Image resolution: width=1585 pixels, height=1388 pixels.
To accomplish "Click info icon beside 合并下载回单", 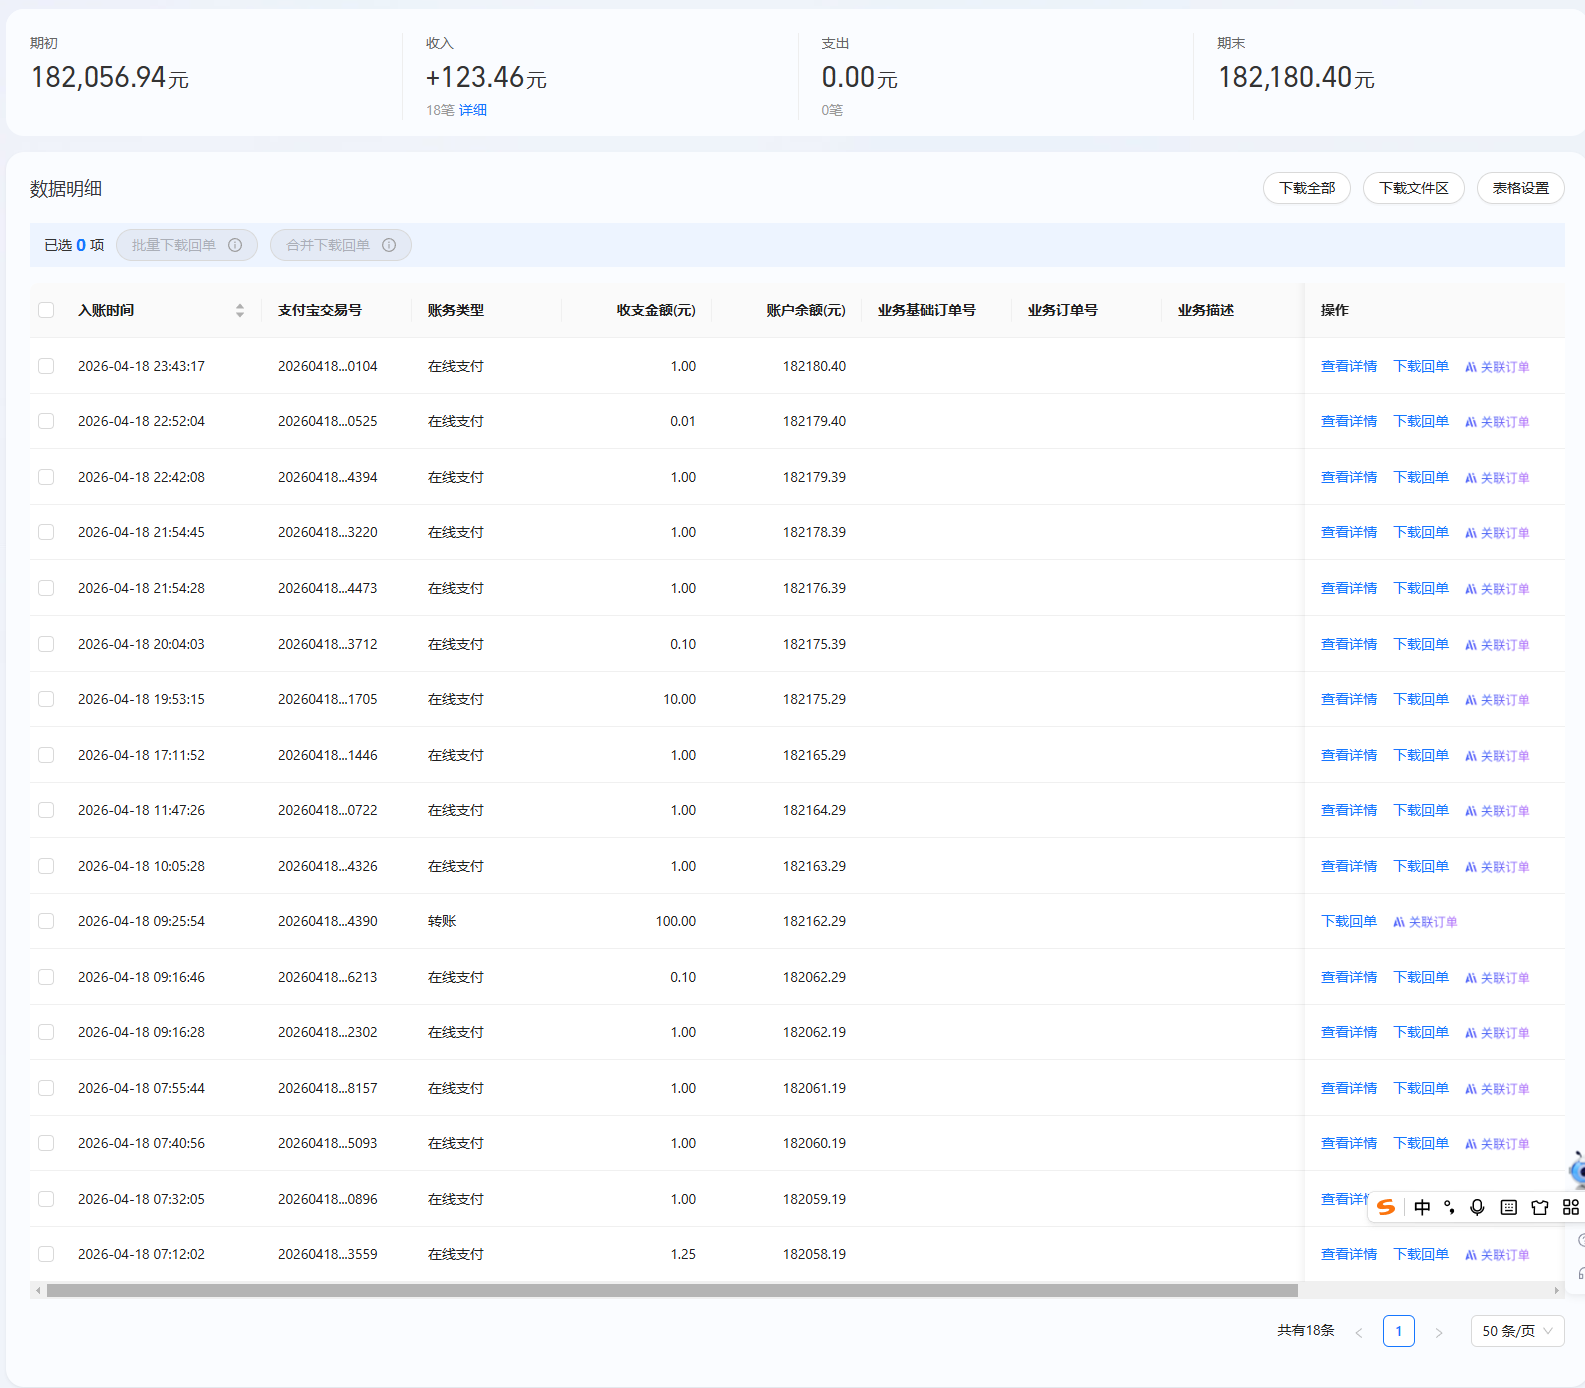I will coord(389,245).
